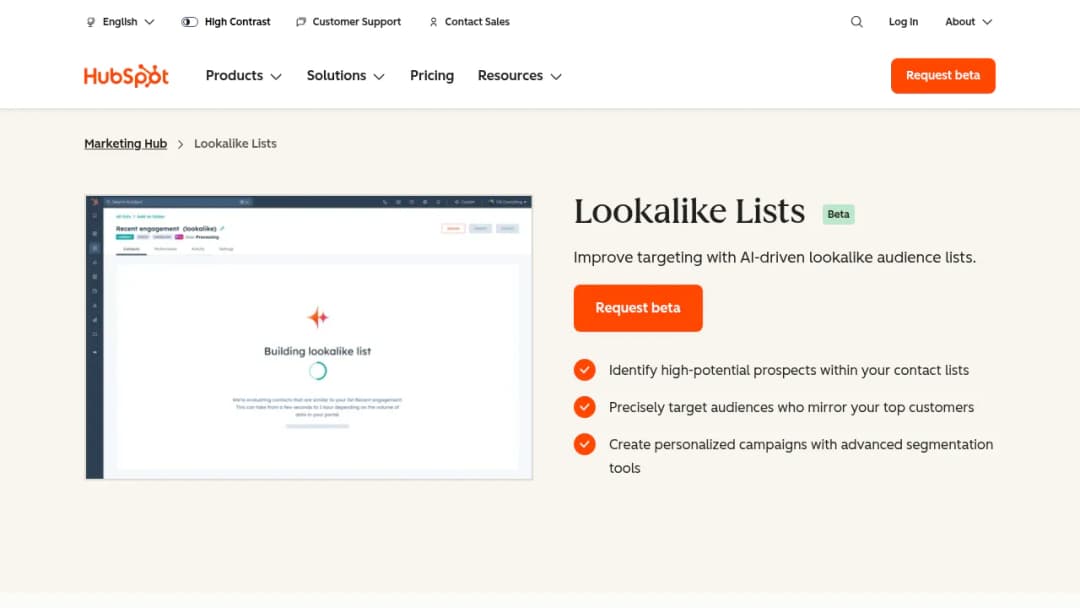The width and height of the screenshot is (1080, 608).
Task: Go to Marketing Hub breadcrumb
Action: pyautogui.click(x=125, y=144)
